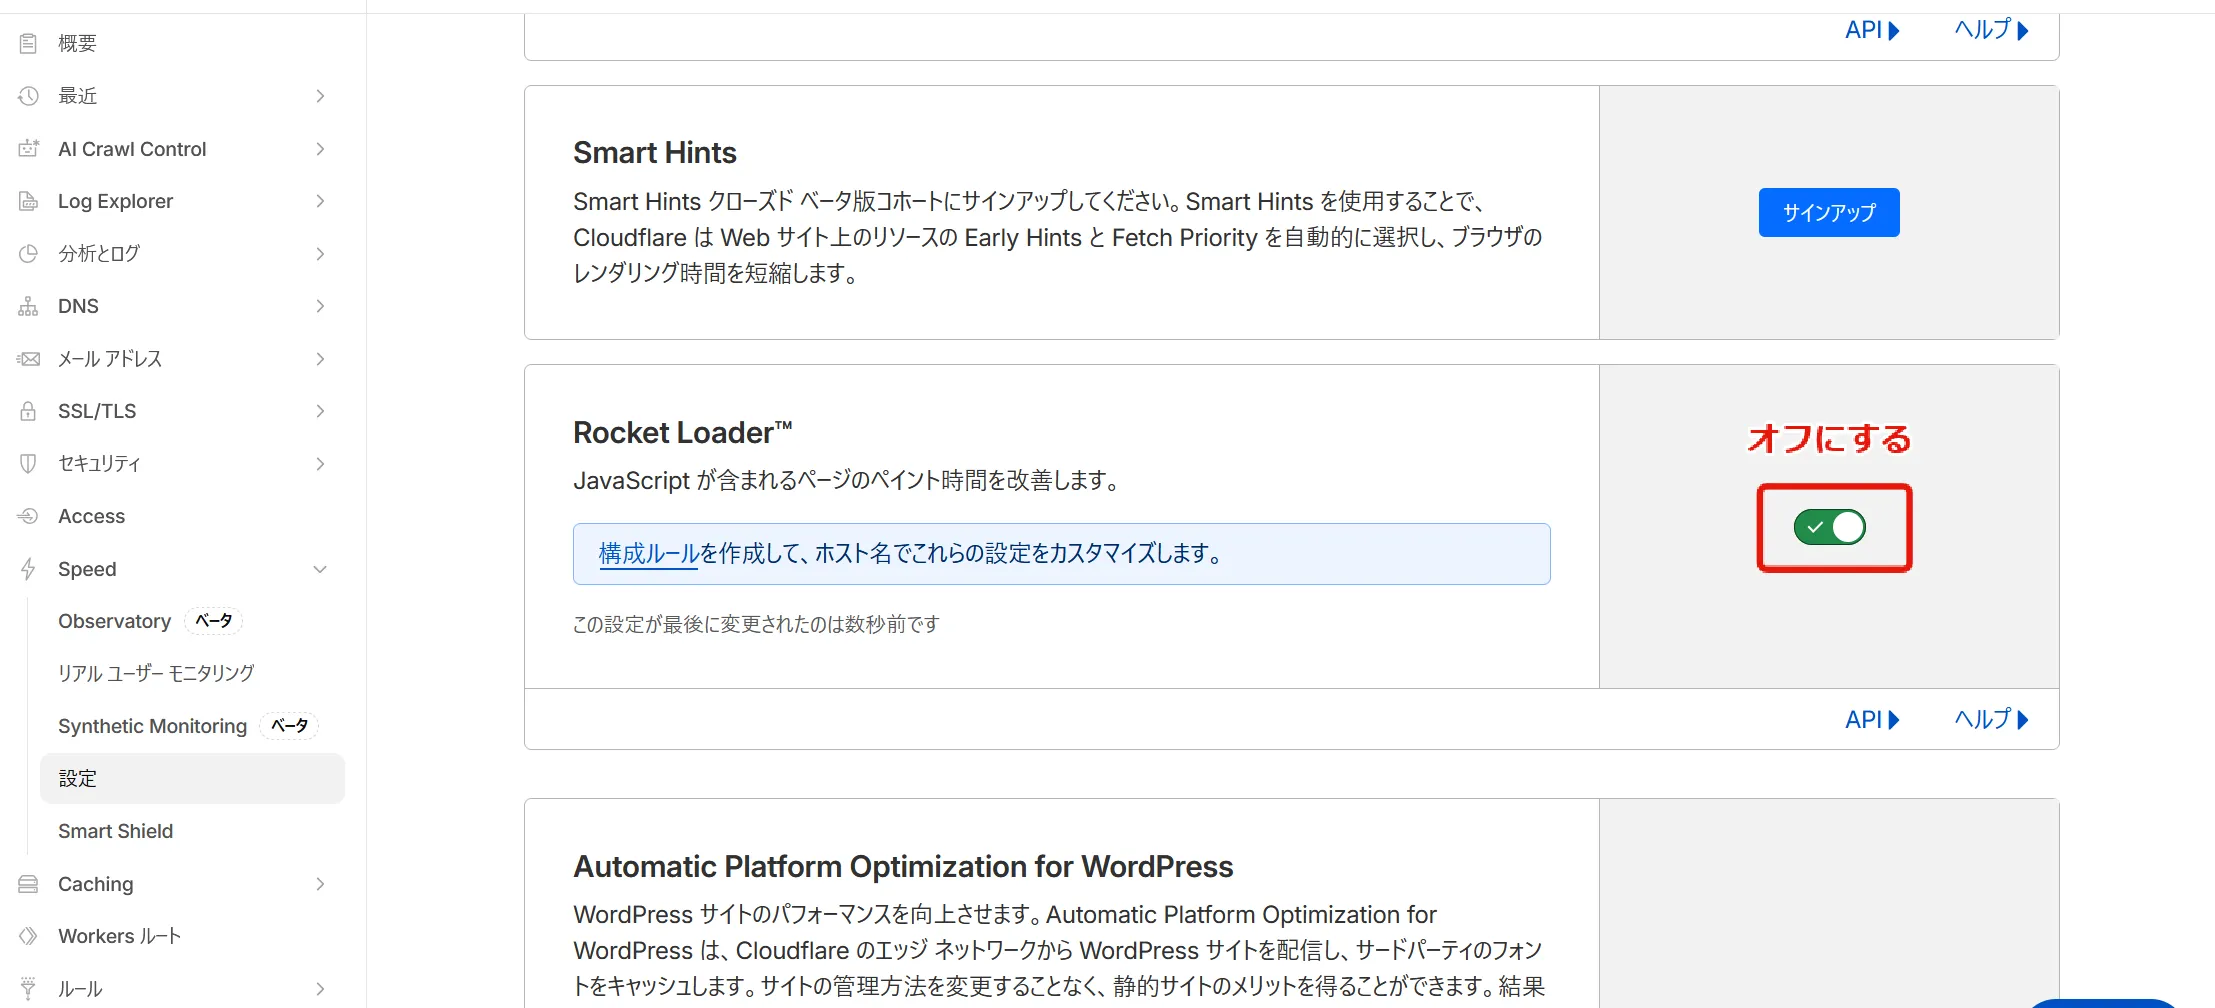Open リアル ユーザー モニタリング page
The image size is (2215, 1008).
tap(156, 674)
